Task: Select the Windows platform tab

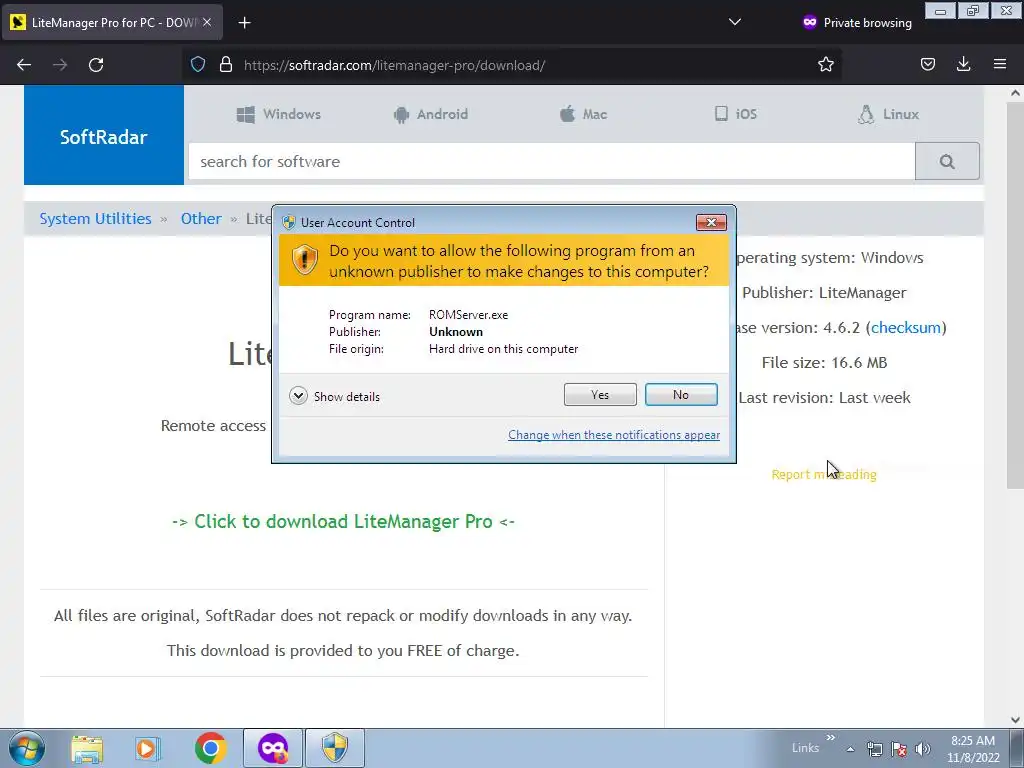Action: [279, 114]
